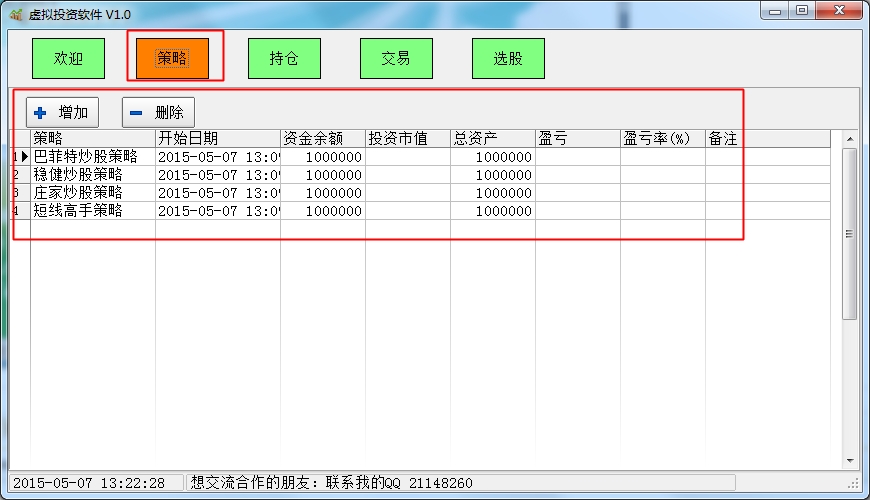Go to the 选股 tab
The image size is (870, 500).
point(508,59)
